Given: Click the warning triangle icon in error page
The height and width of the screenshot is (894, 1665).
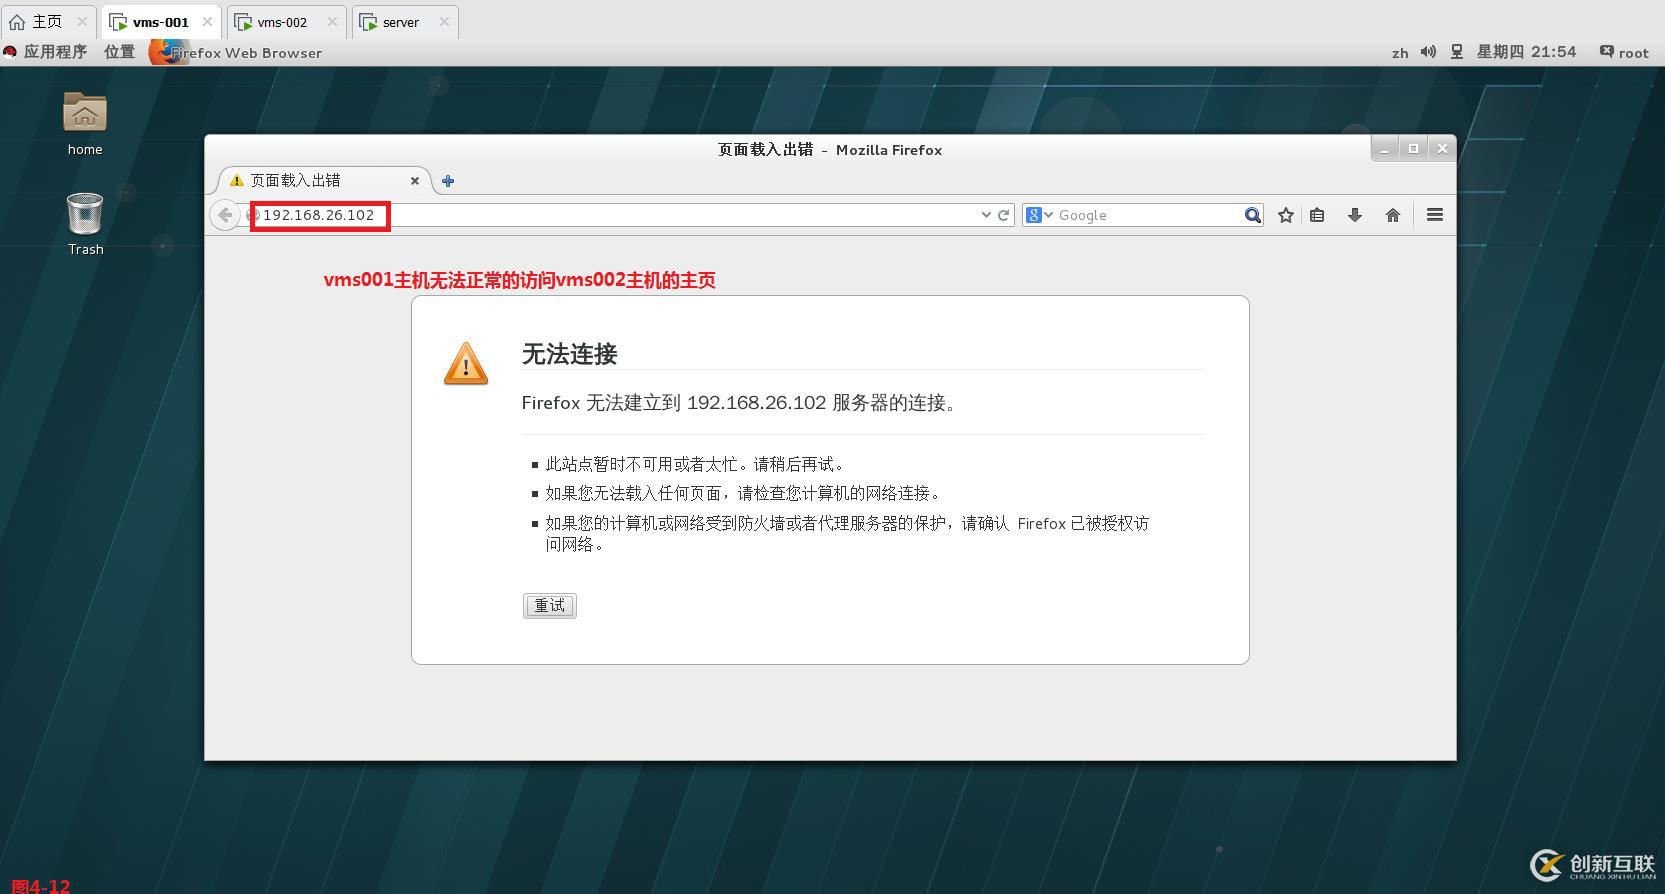Looking at the screenshot, I should [466, 364].
